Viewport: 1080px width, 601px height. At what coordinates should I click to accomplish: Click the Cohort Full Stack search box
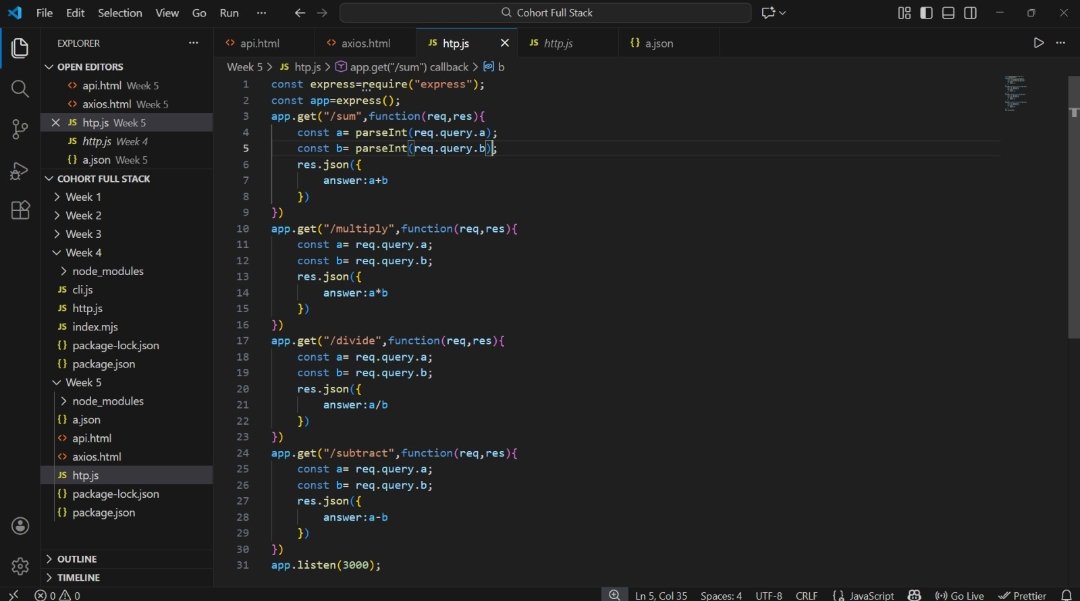(x=546, y=12)
